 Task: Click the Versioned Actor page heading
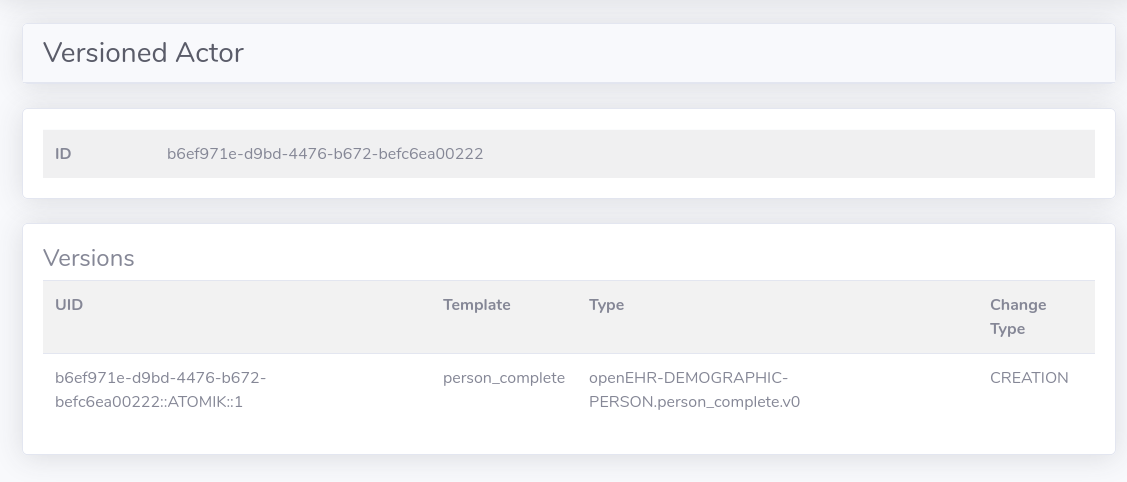tap(143, 53)
